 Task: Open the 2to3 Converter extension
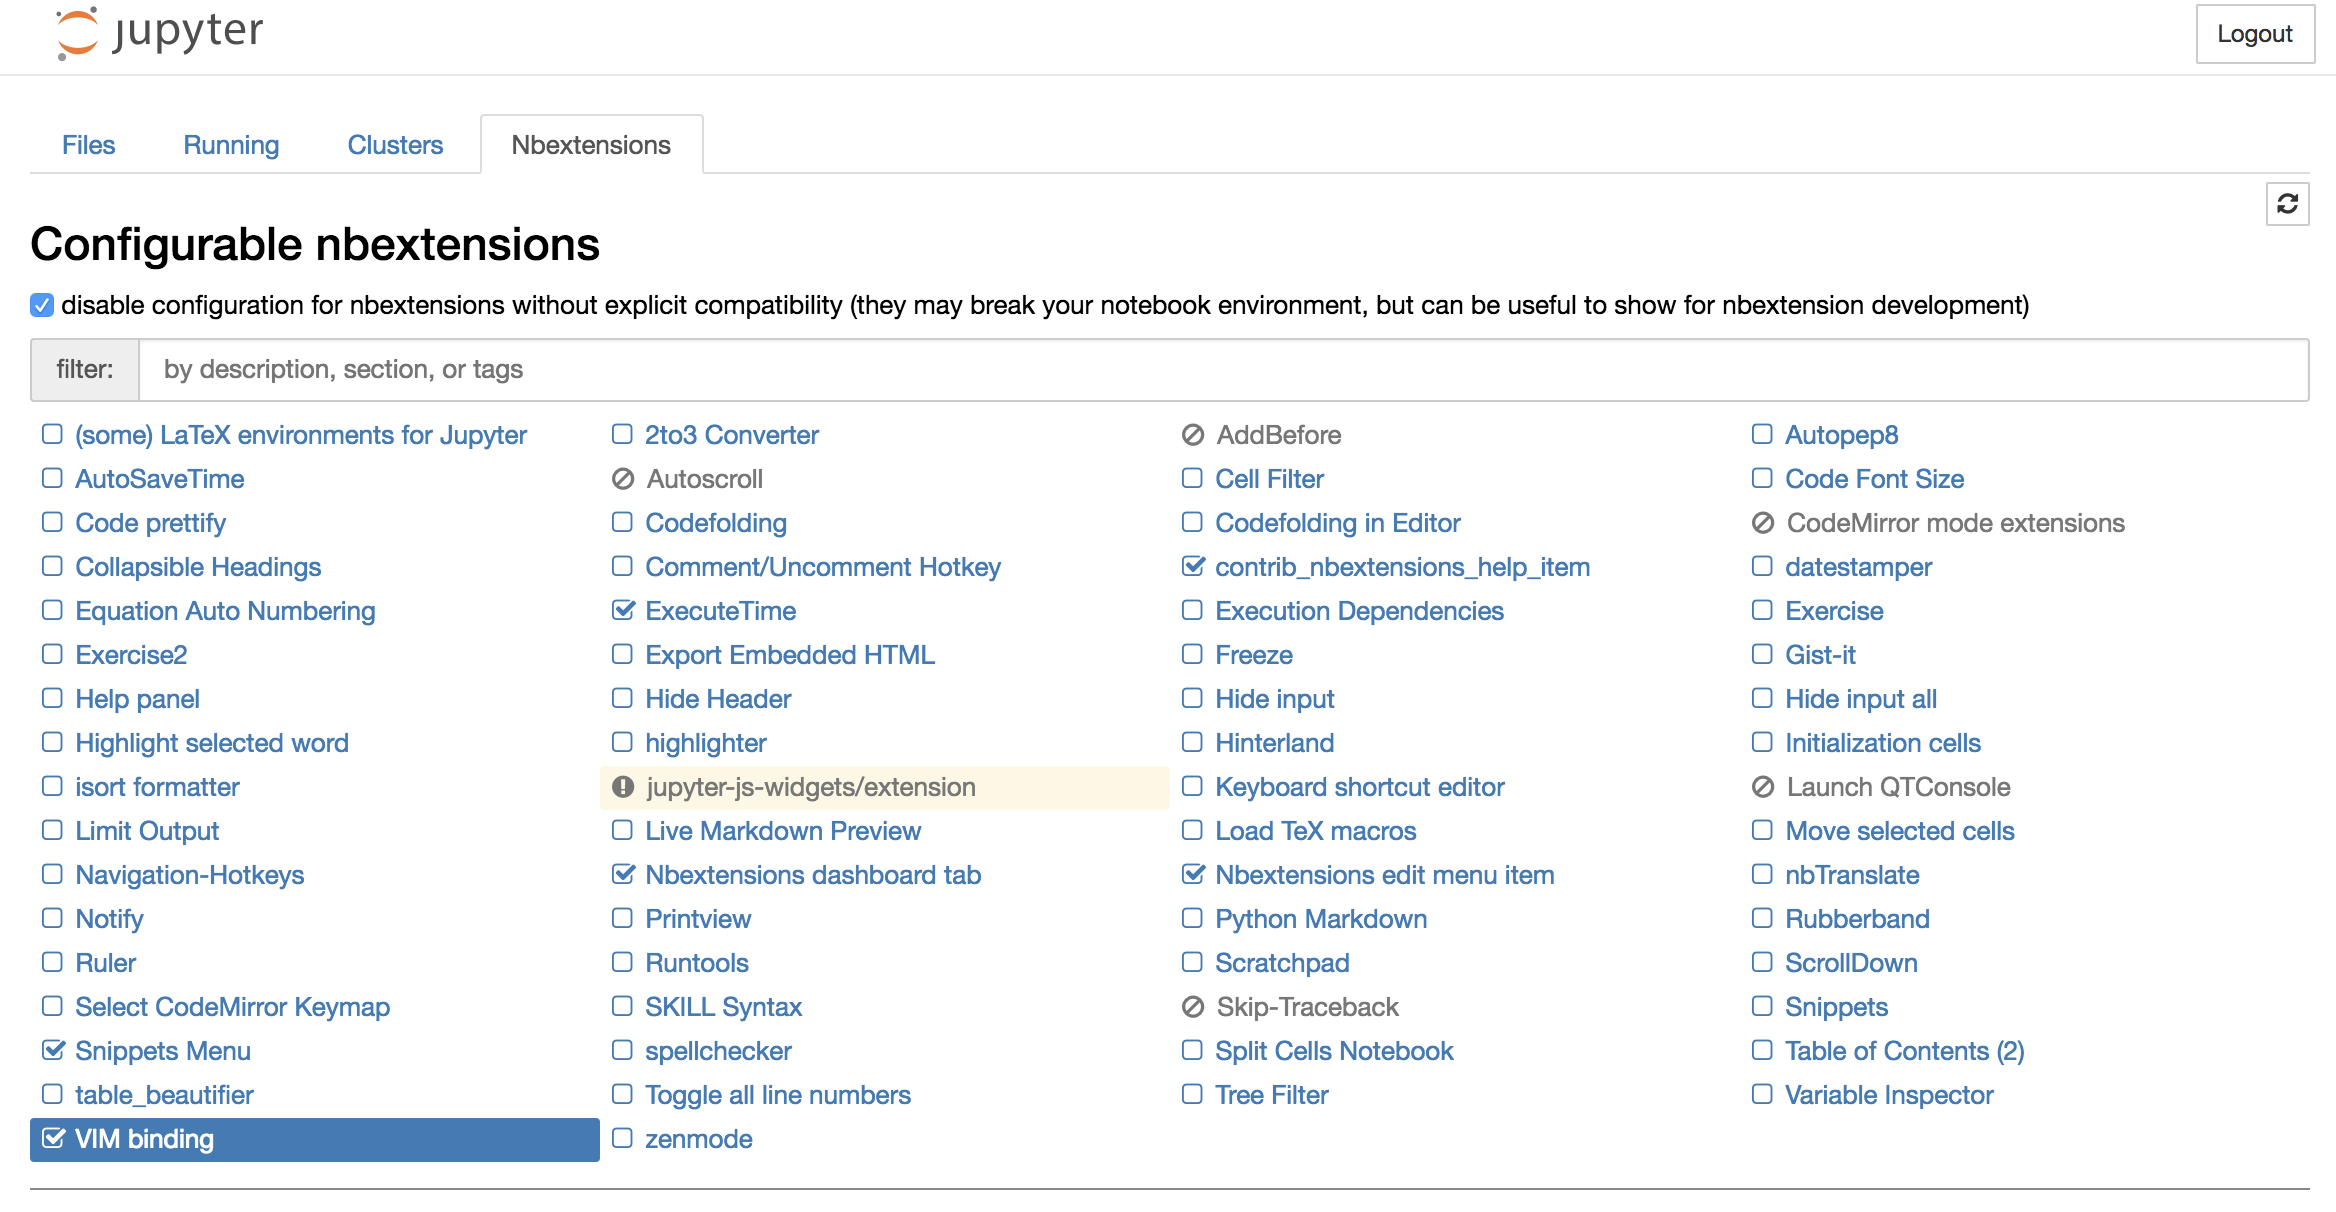coord(732,435)
